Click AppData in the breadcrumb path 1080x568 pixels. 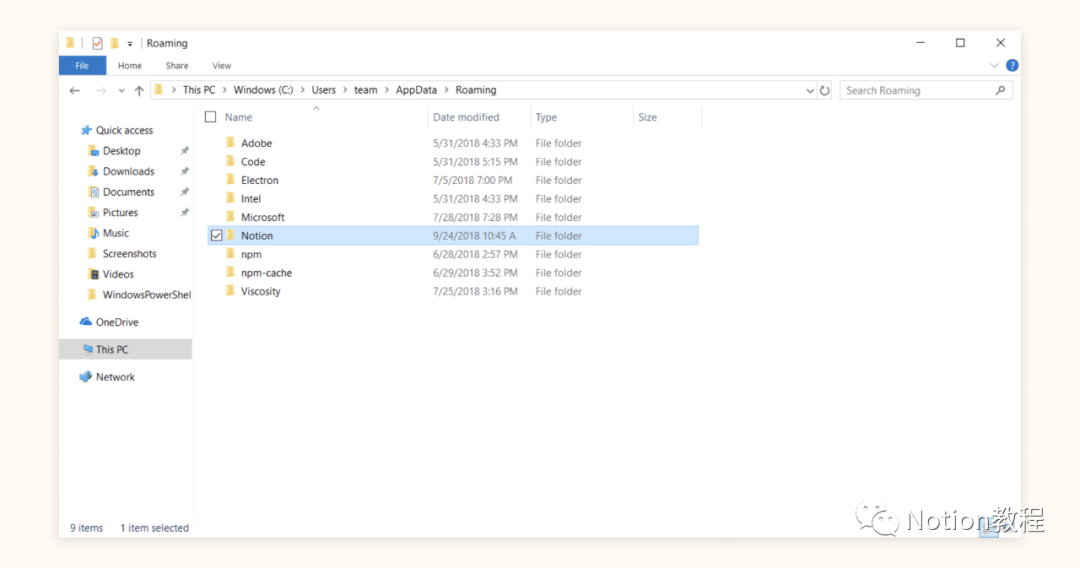point(416,90)
